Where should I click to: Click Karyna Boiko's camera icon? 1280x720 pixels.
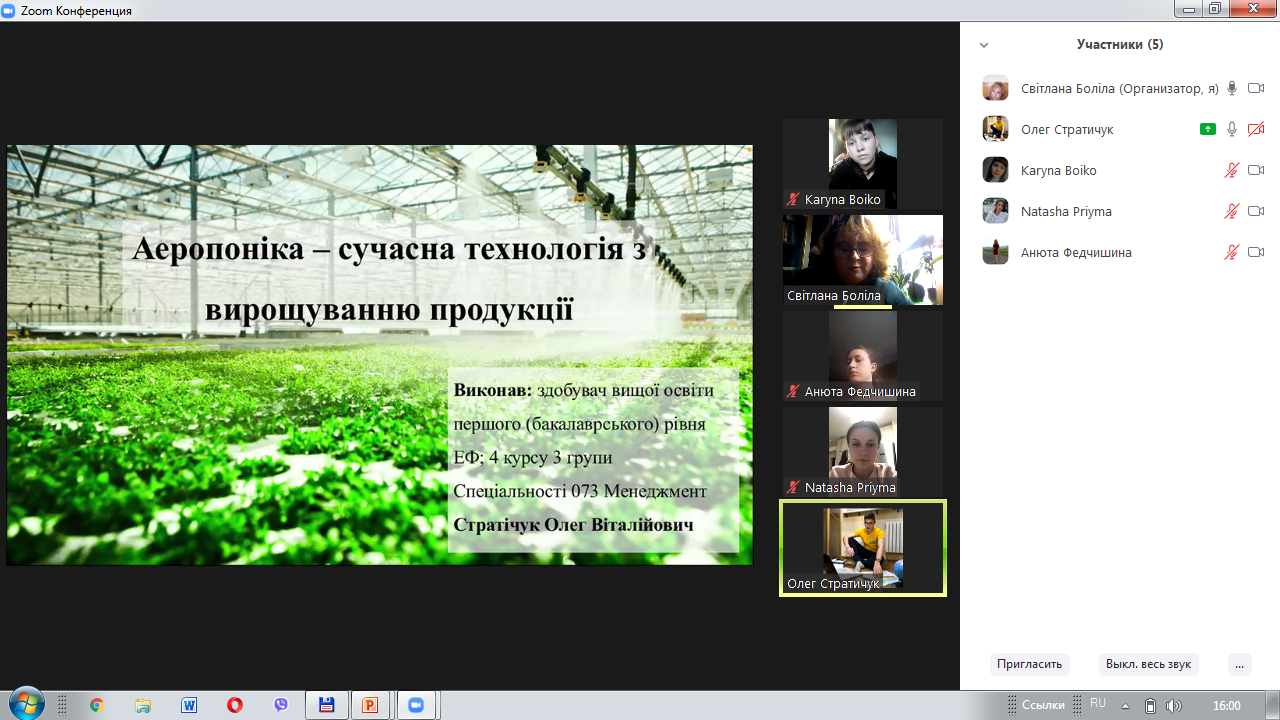[1256, 170]
